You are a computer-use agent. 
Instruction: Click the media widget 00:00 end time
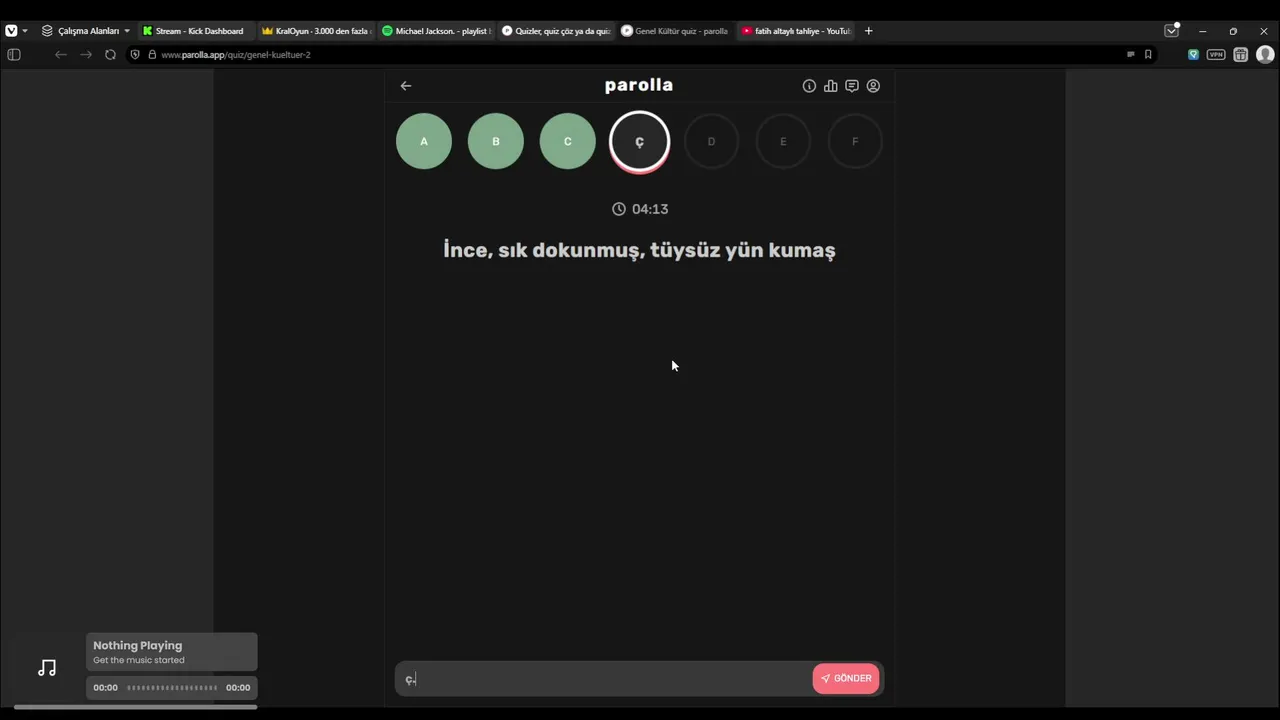(x=238, y=688)
